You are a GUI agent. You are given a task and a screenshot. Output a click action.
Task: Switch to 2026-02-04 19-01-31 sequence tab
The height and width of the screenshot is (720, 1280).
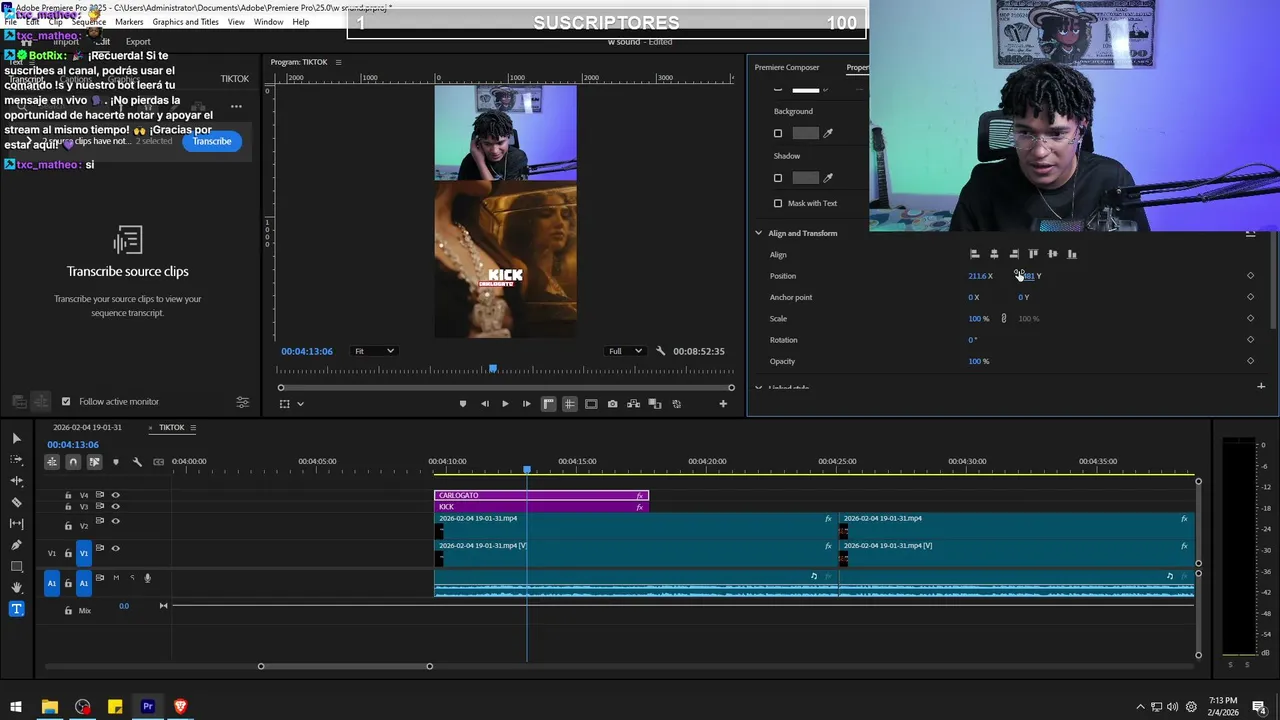[x=87, y=428]
